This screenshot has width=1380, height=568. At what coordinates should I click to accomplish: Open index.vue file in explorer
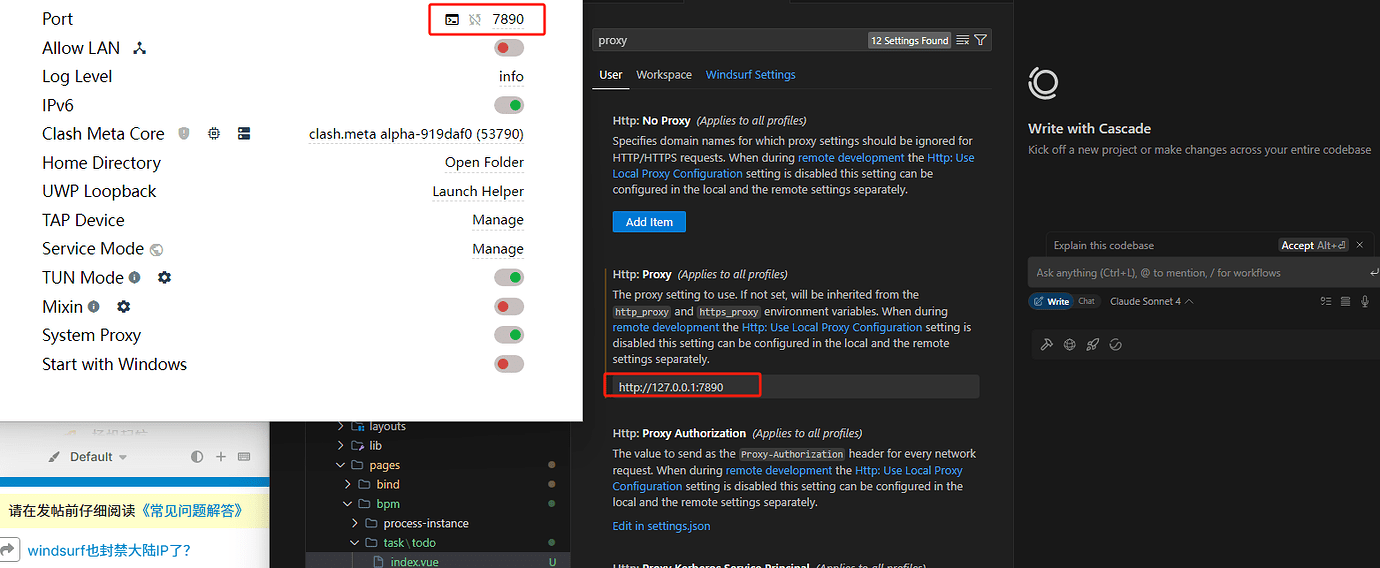point(412,562)
